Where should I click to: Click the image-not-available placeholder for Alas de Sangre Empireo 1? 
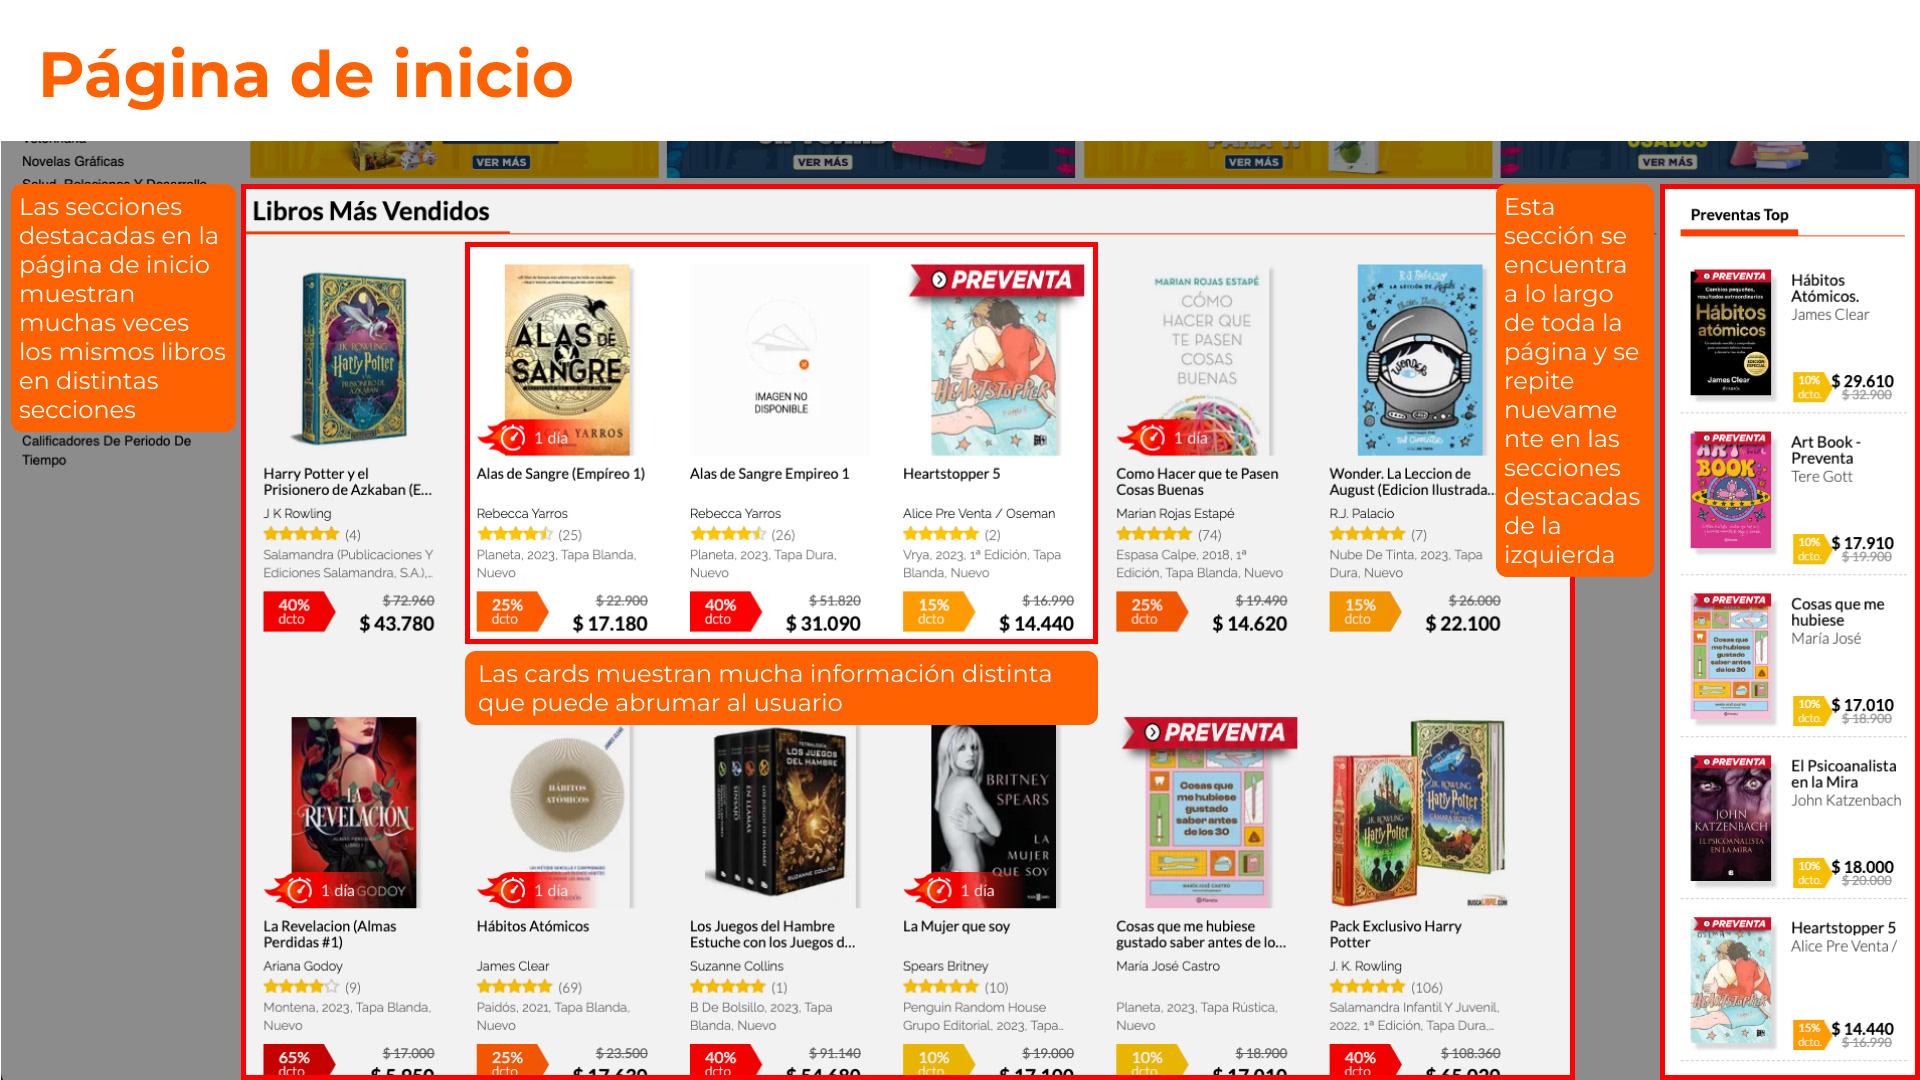(x=780, y=360)
